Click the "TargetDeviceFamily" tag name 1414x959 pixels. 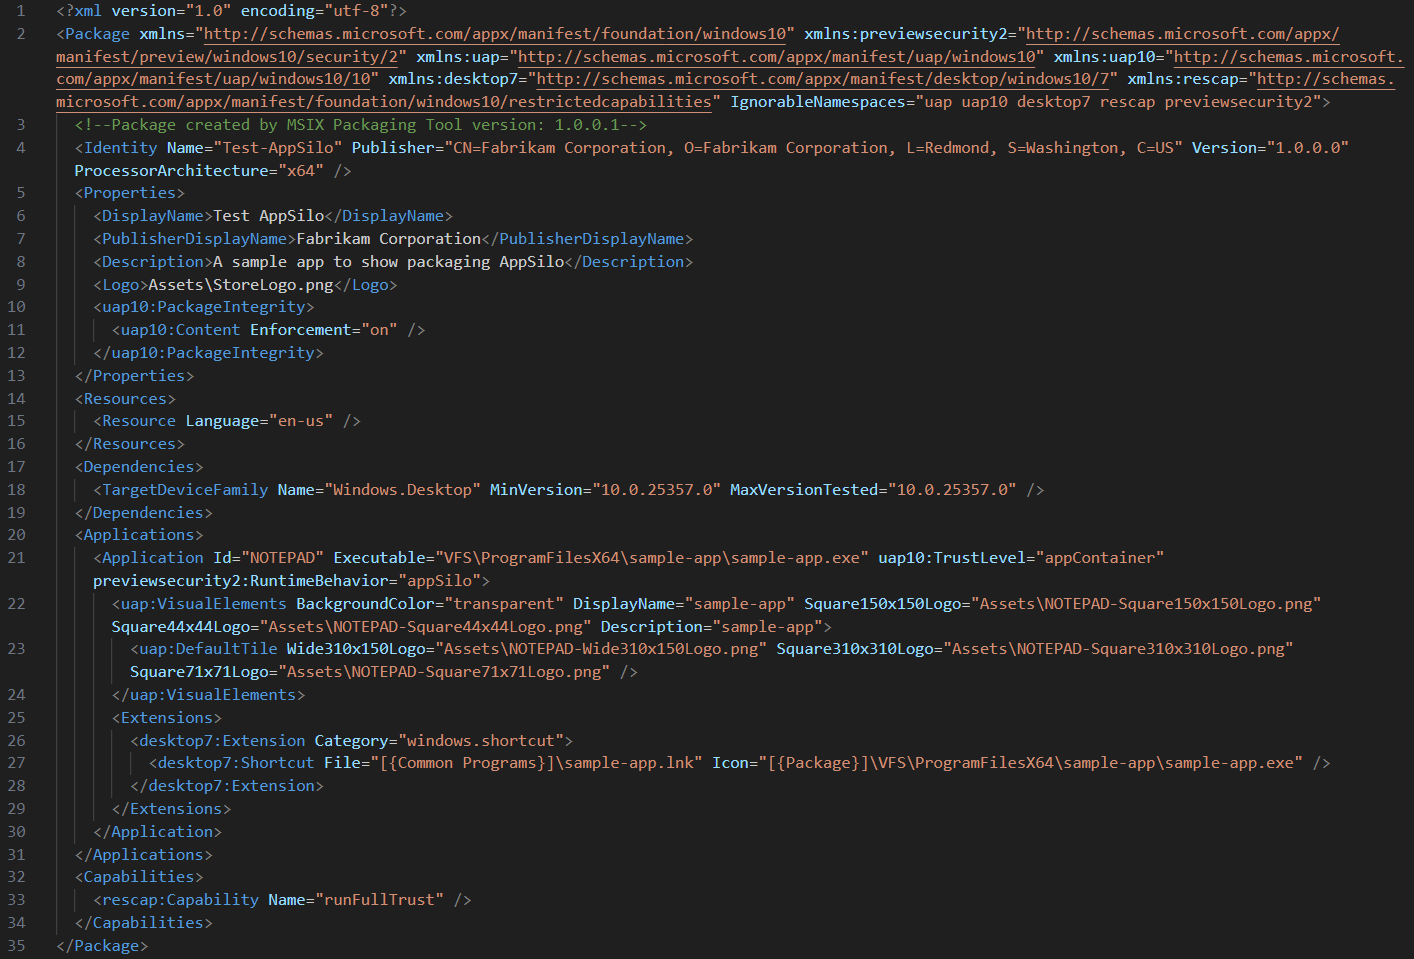[x=185, y=490]
